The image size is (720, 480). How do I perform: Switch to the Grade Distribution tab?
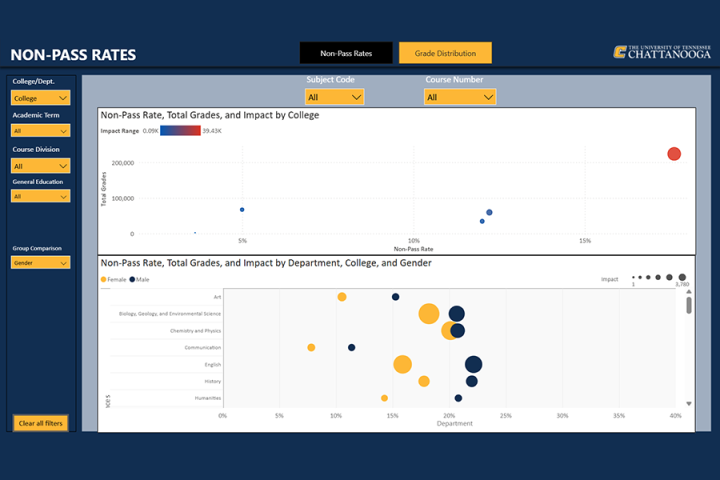click(x=445, y=53)
